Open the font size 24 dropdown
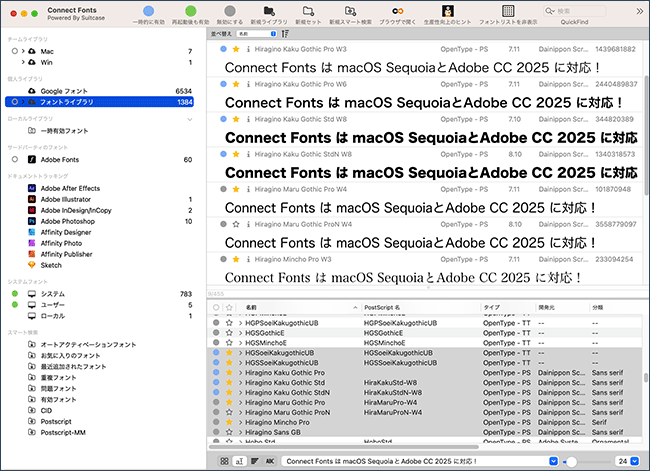Screen dimensions: 650x471 point(634,461)
